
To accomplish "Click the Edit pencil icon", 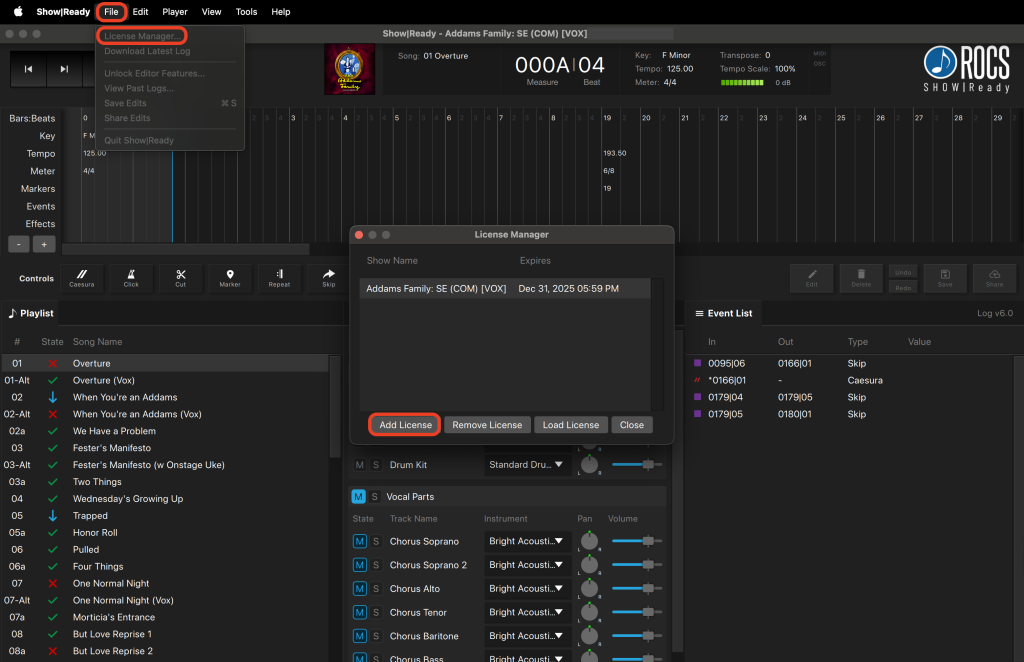I will tap(812, 278).
